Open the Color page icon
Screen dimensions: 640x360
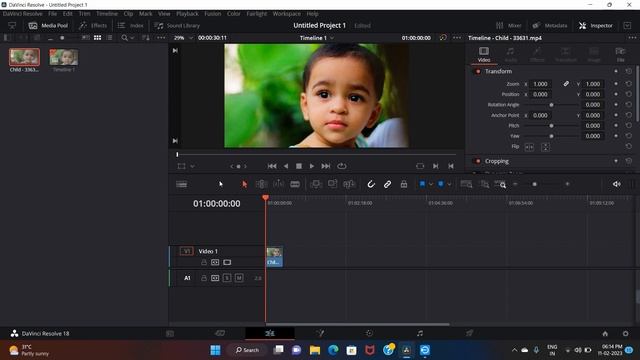(369, 333)
